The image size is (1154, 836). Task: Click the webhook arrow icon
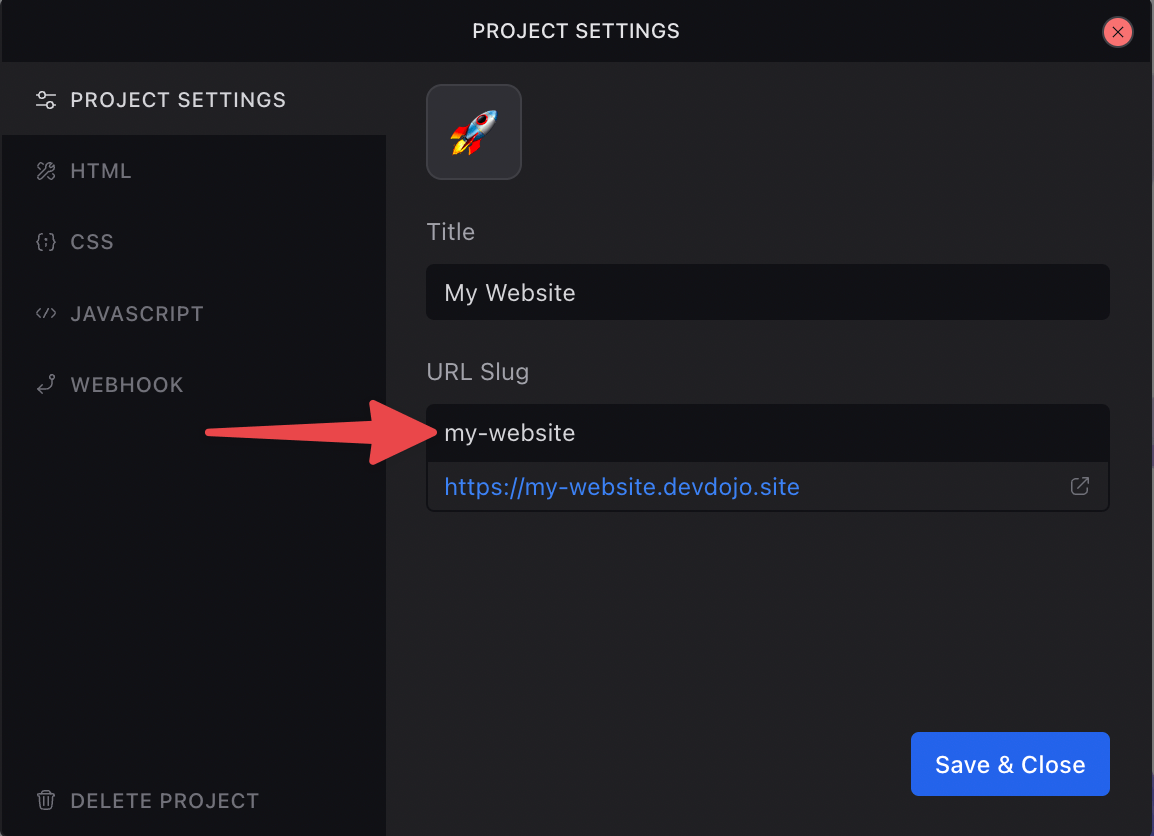tap(46, 385)
